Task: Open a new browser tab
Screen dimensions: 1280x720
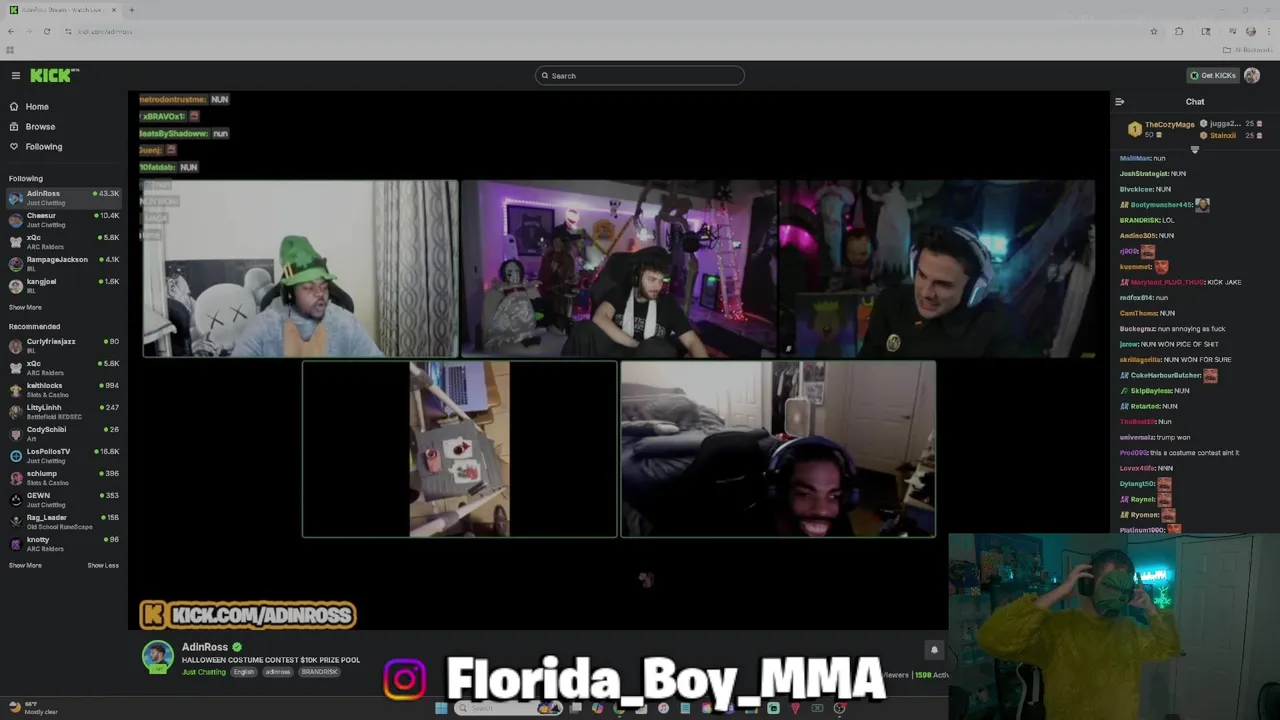Action: coord(131,10)
